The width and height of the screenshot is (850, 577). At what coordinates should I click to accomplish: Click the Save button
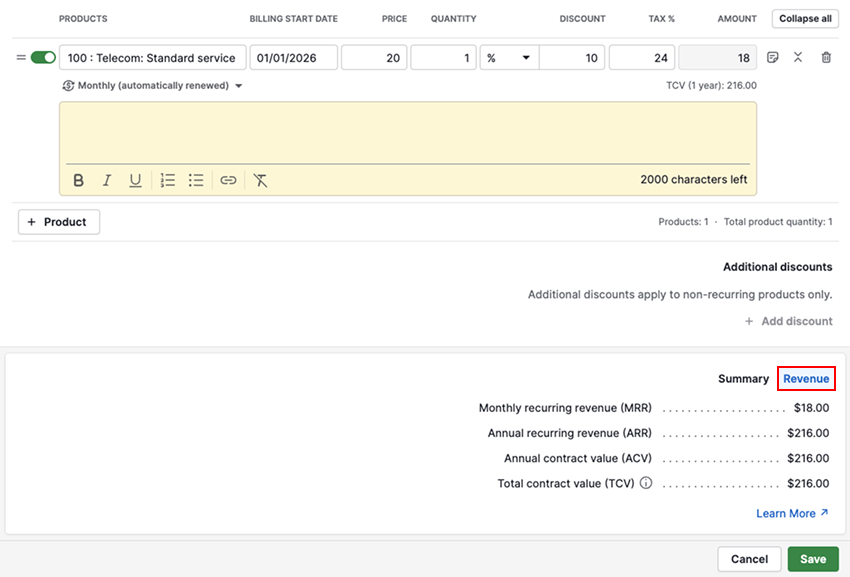813,559
